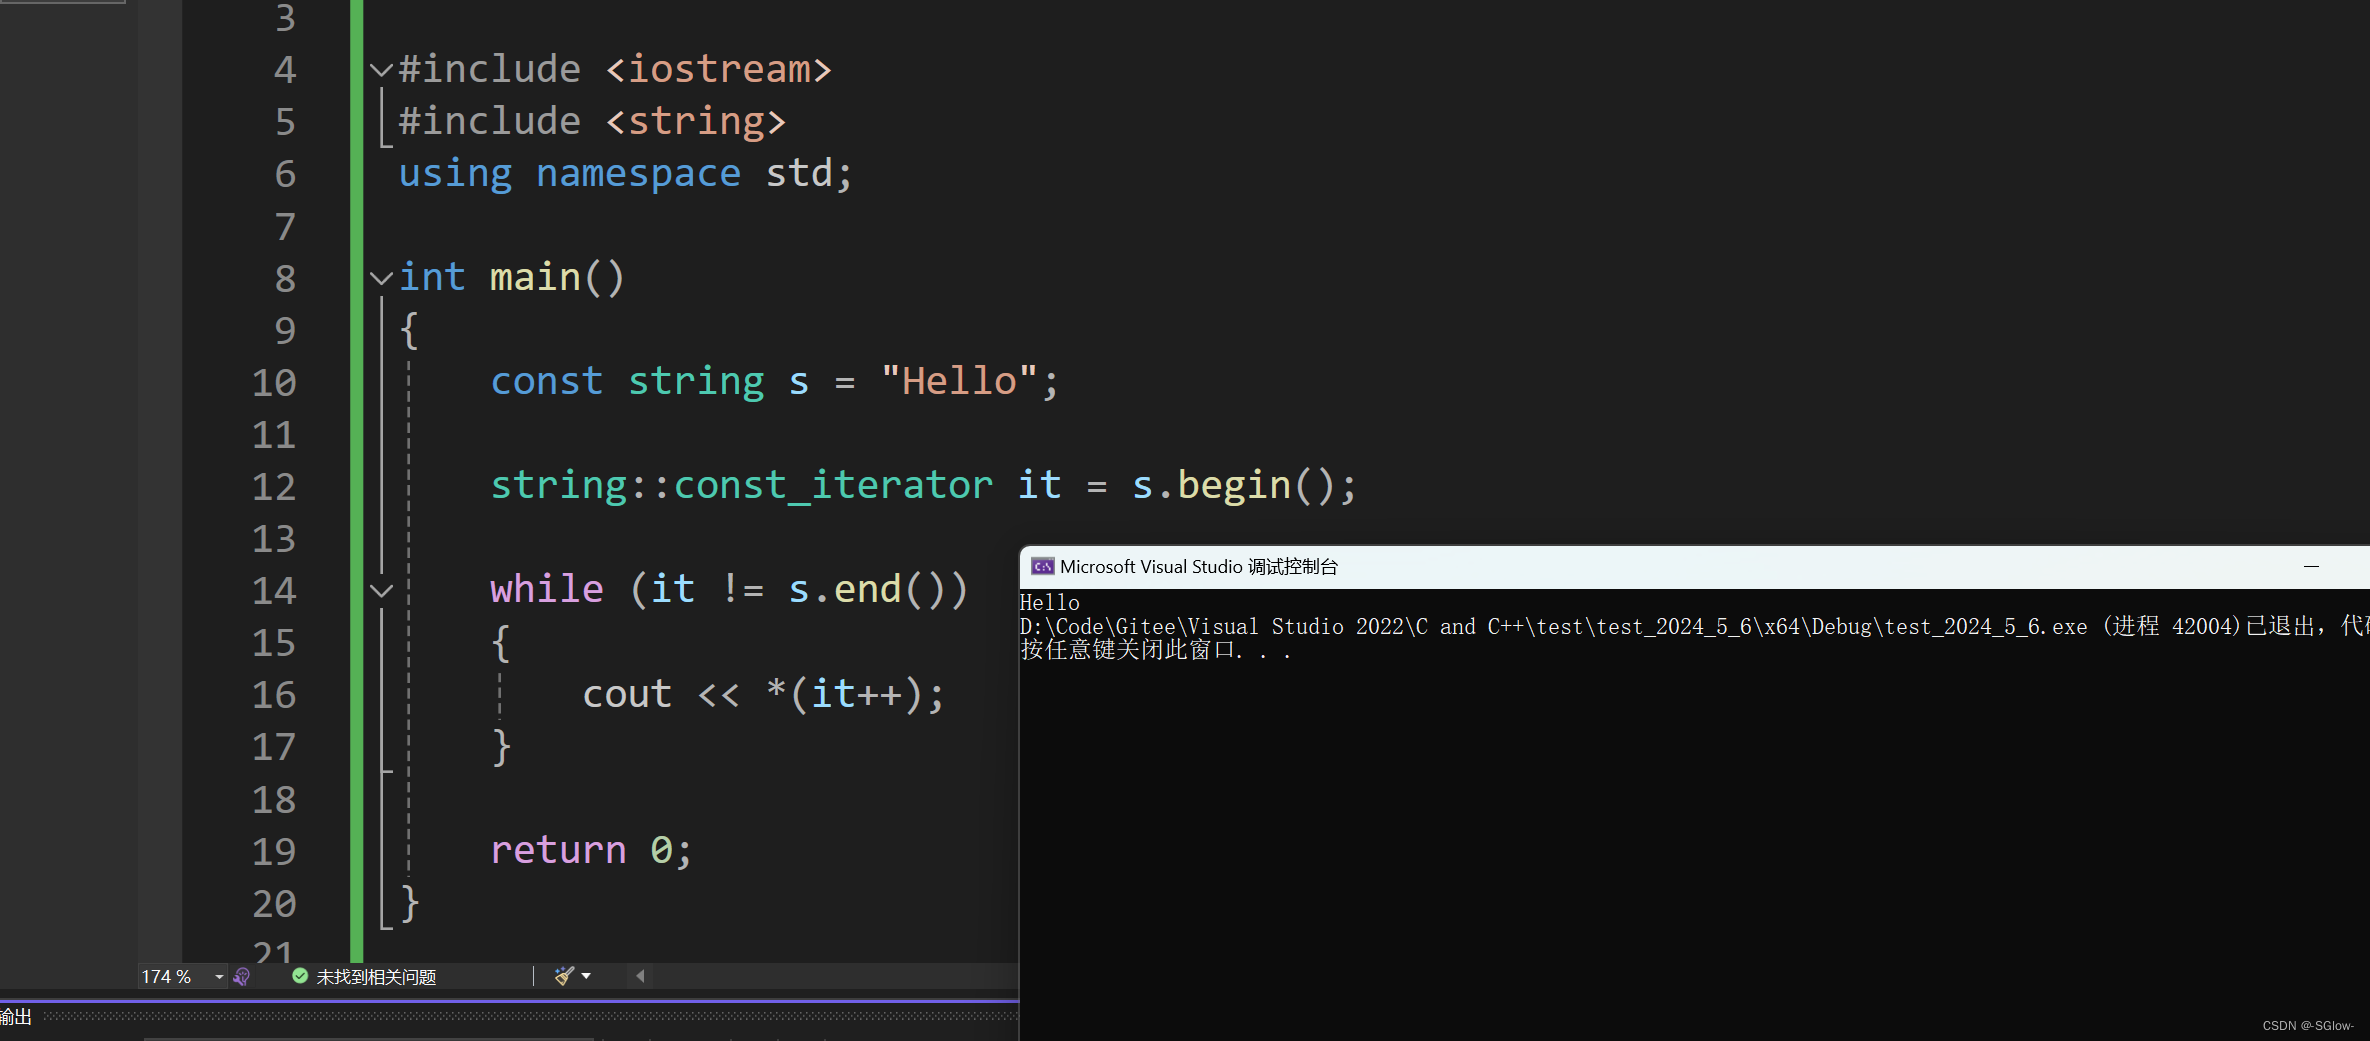The height and width of the screenshot is (1041, 2370).
Task: Open the zoom level dropdown showing 174%
Action: (x=218, y=976)
